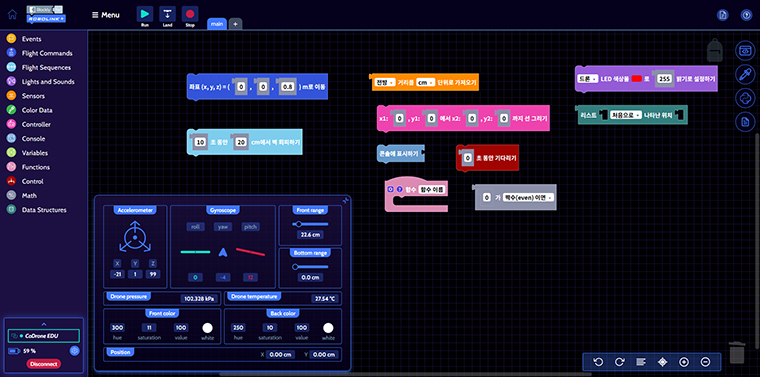Select the yaw gyroscope label
The width and height of the screenshot is (760, 377).
222,227
